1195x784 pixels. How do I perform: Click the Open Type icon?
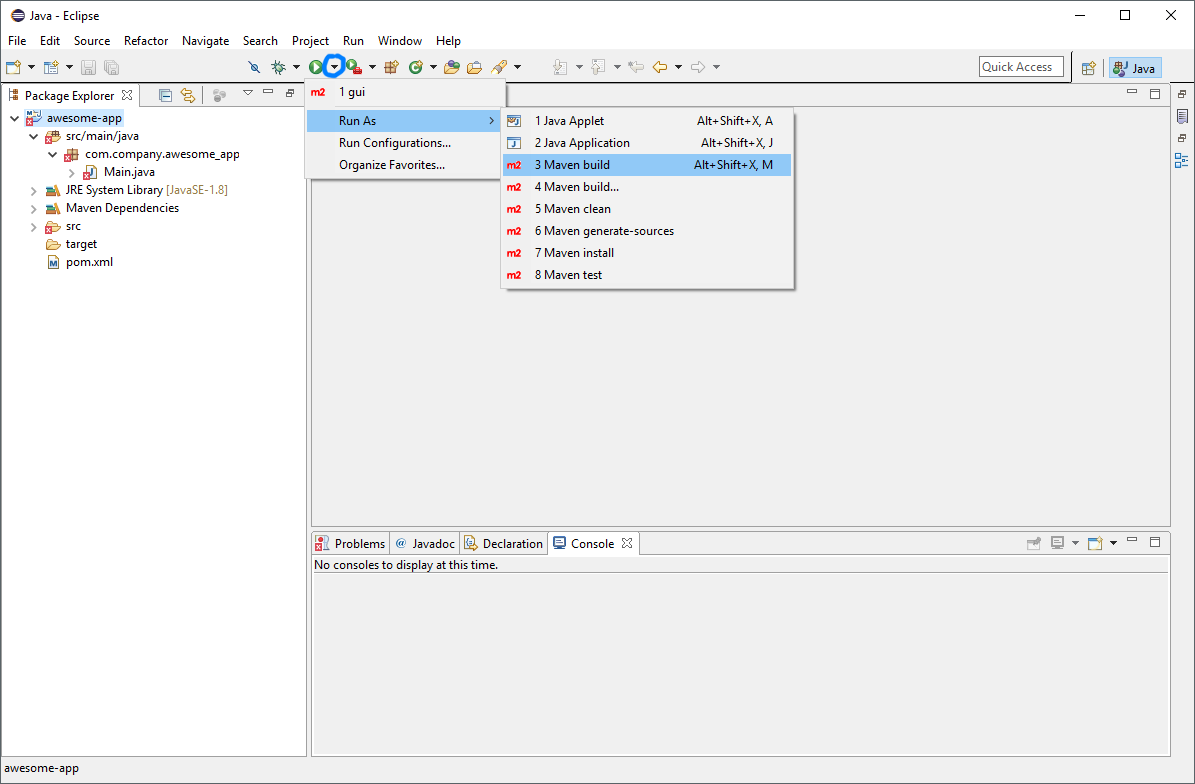pyautogui.click(x=452, y=67)
